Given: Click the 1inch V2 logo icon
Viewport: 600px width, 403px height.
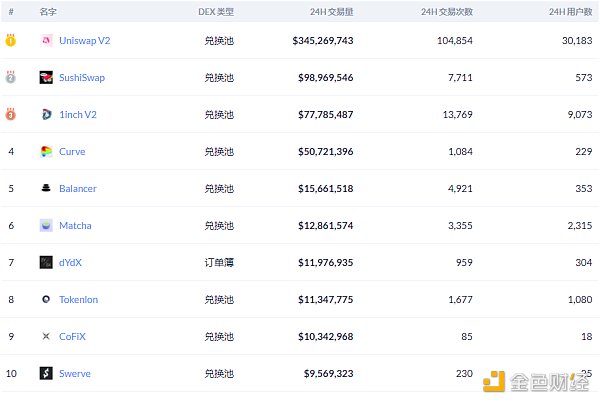Looking at the screenshot, I should coord(46,114).
